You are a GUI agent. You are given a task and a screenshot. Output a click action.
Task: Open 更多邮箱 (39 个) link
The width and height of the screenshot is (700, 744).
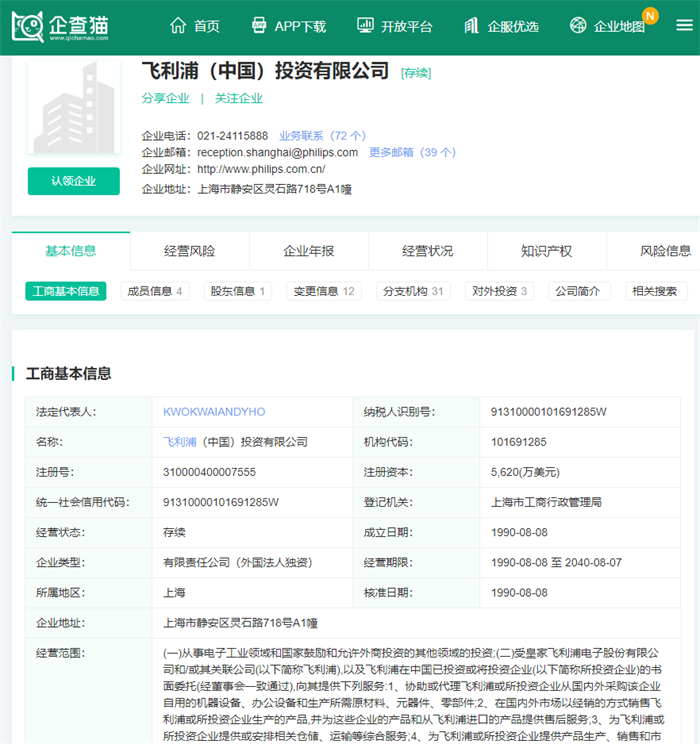412,152
